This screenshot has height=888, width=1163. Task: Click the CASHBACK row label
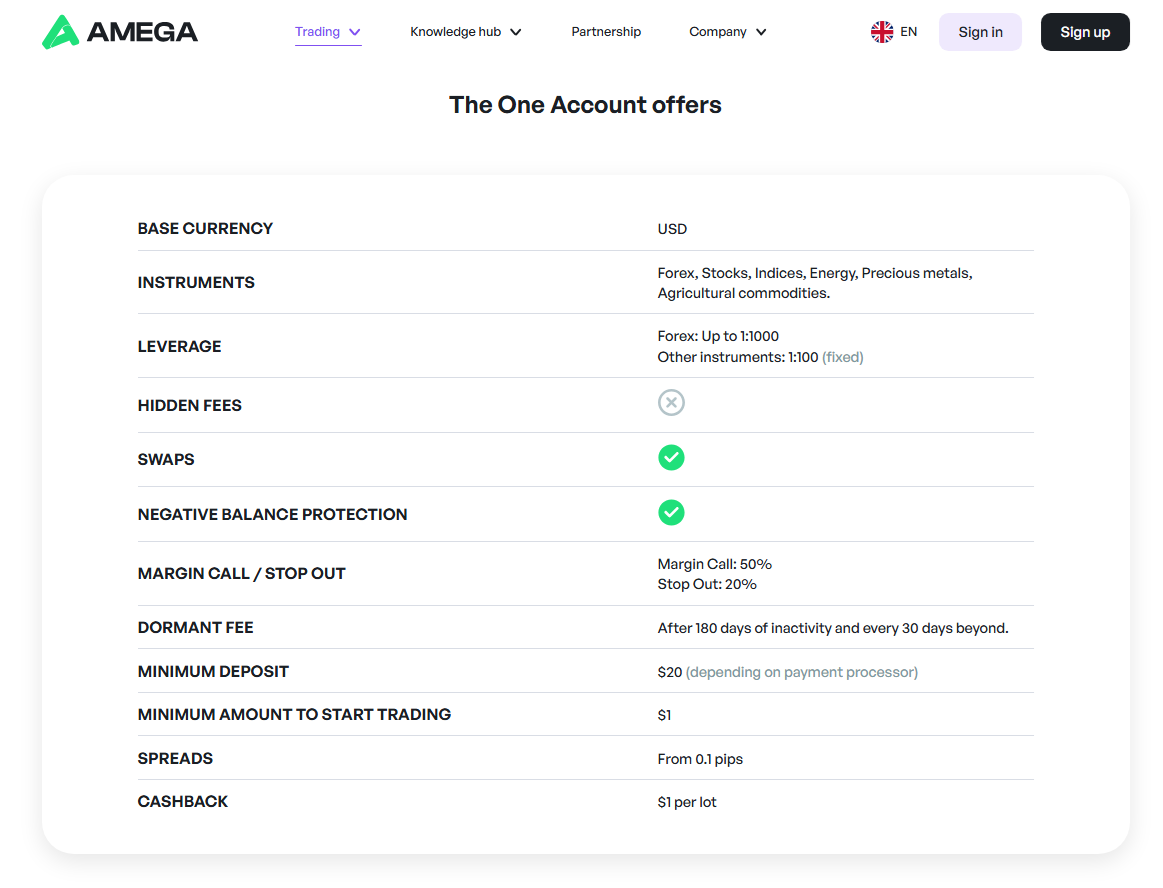(183, 801)
